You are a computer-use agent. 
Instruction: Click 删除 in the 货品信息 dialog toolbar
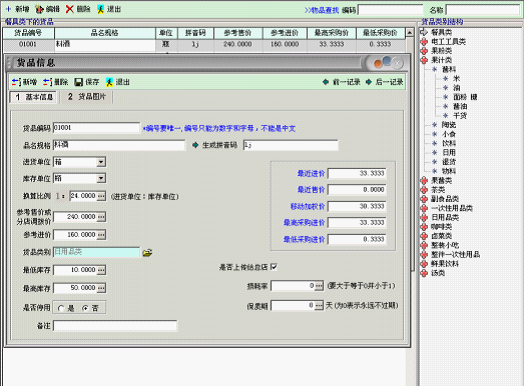click(x=55, y=82)
